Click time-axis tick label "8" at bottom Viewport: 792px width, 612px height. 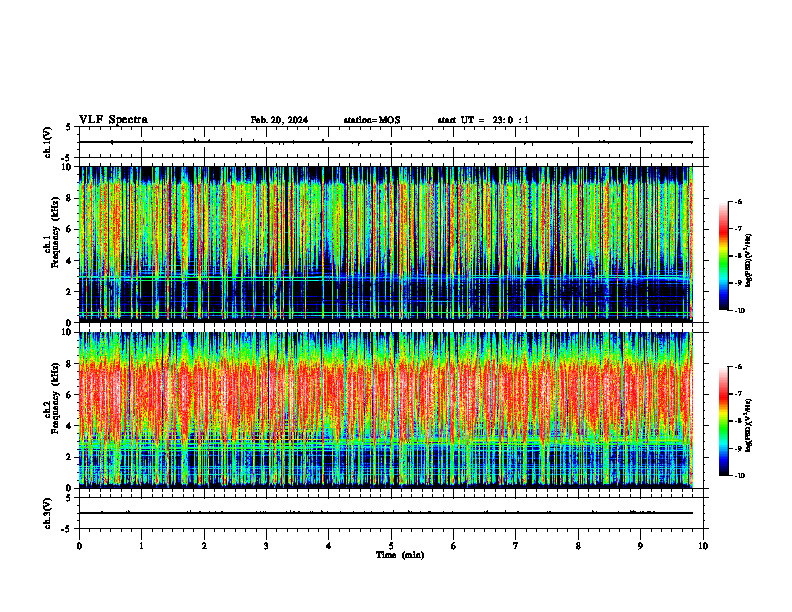[x=578, y=546]
